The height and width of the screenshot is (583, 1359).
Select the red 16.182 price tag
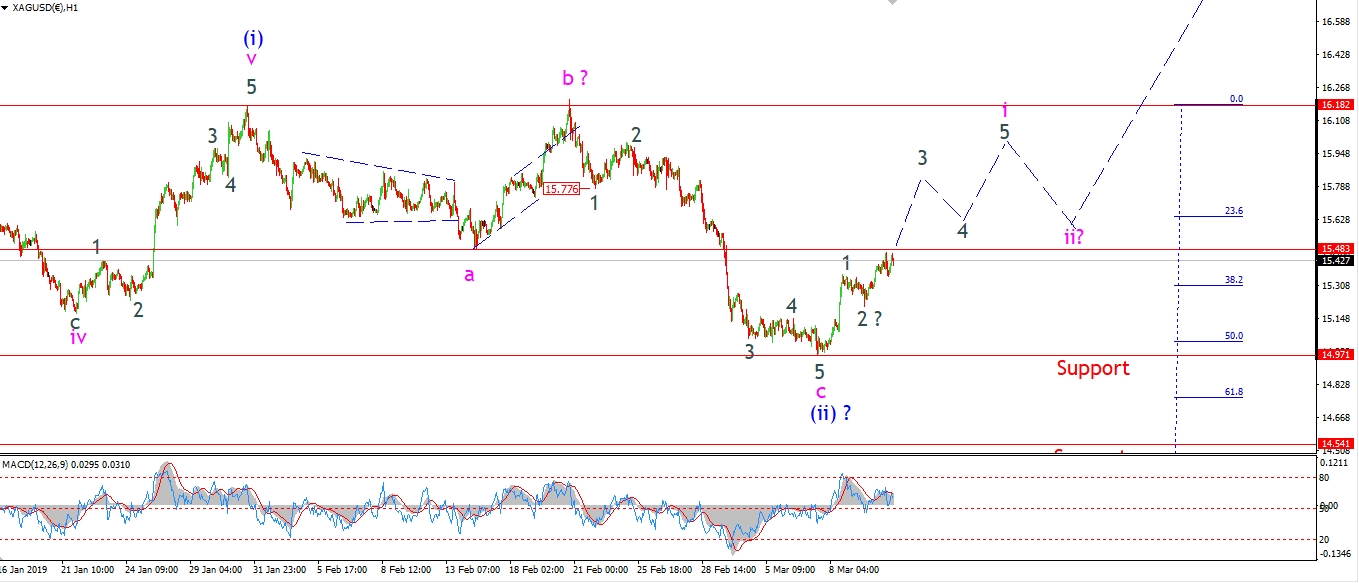1336,105
